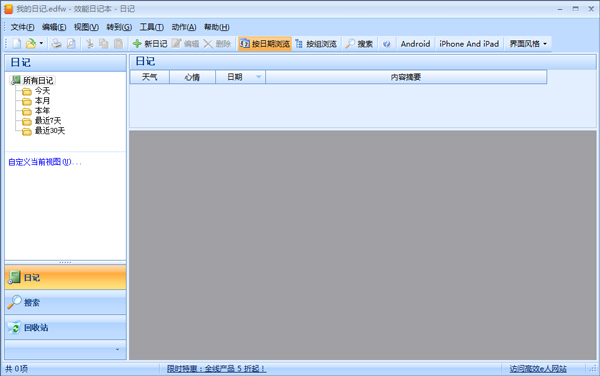Click the 内容摘要 column header

pyautogui.click(x=406, y=77)
